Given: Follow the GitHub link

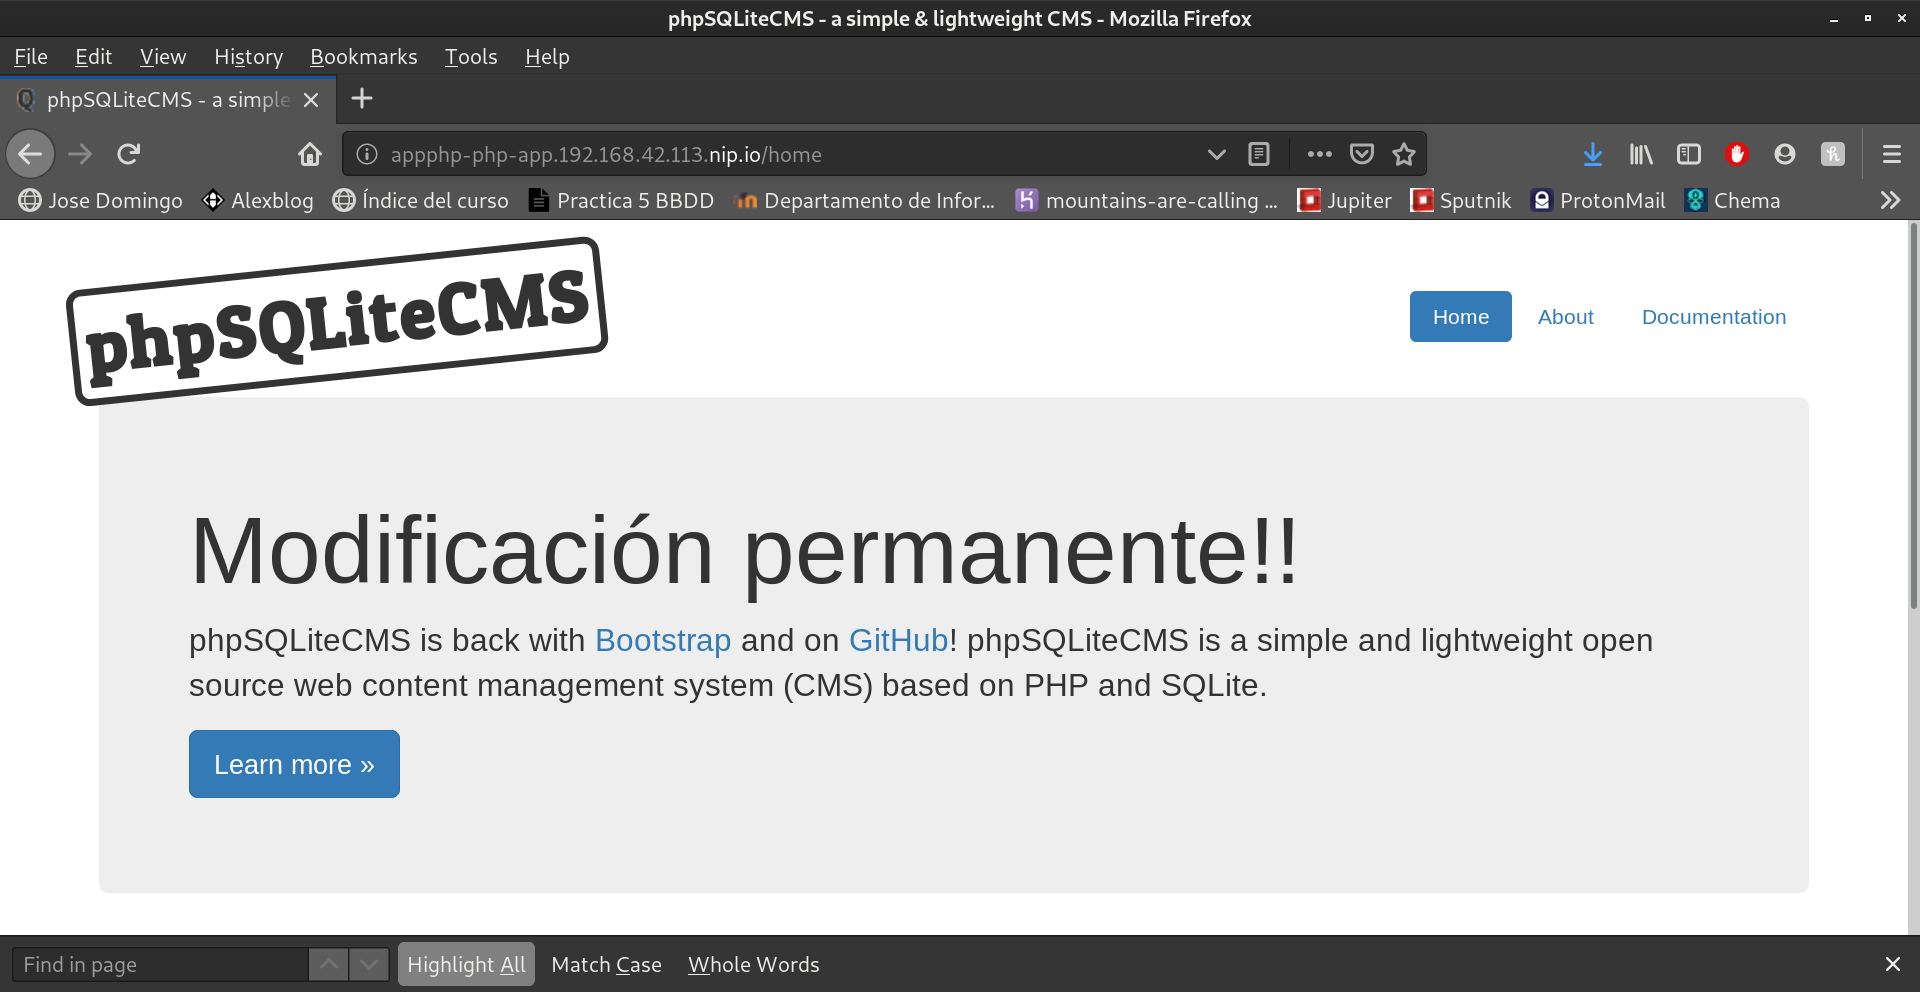Looking at the screenshot, I should tap(898, 640).
